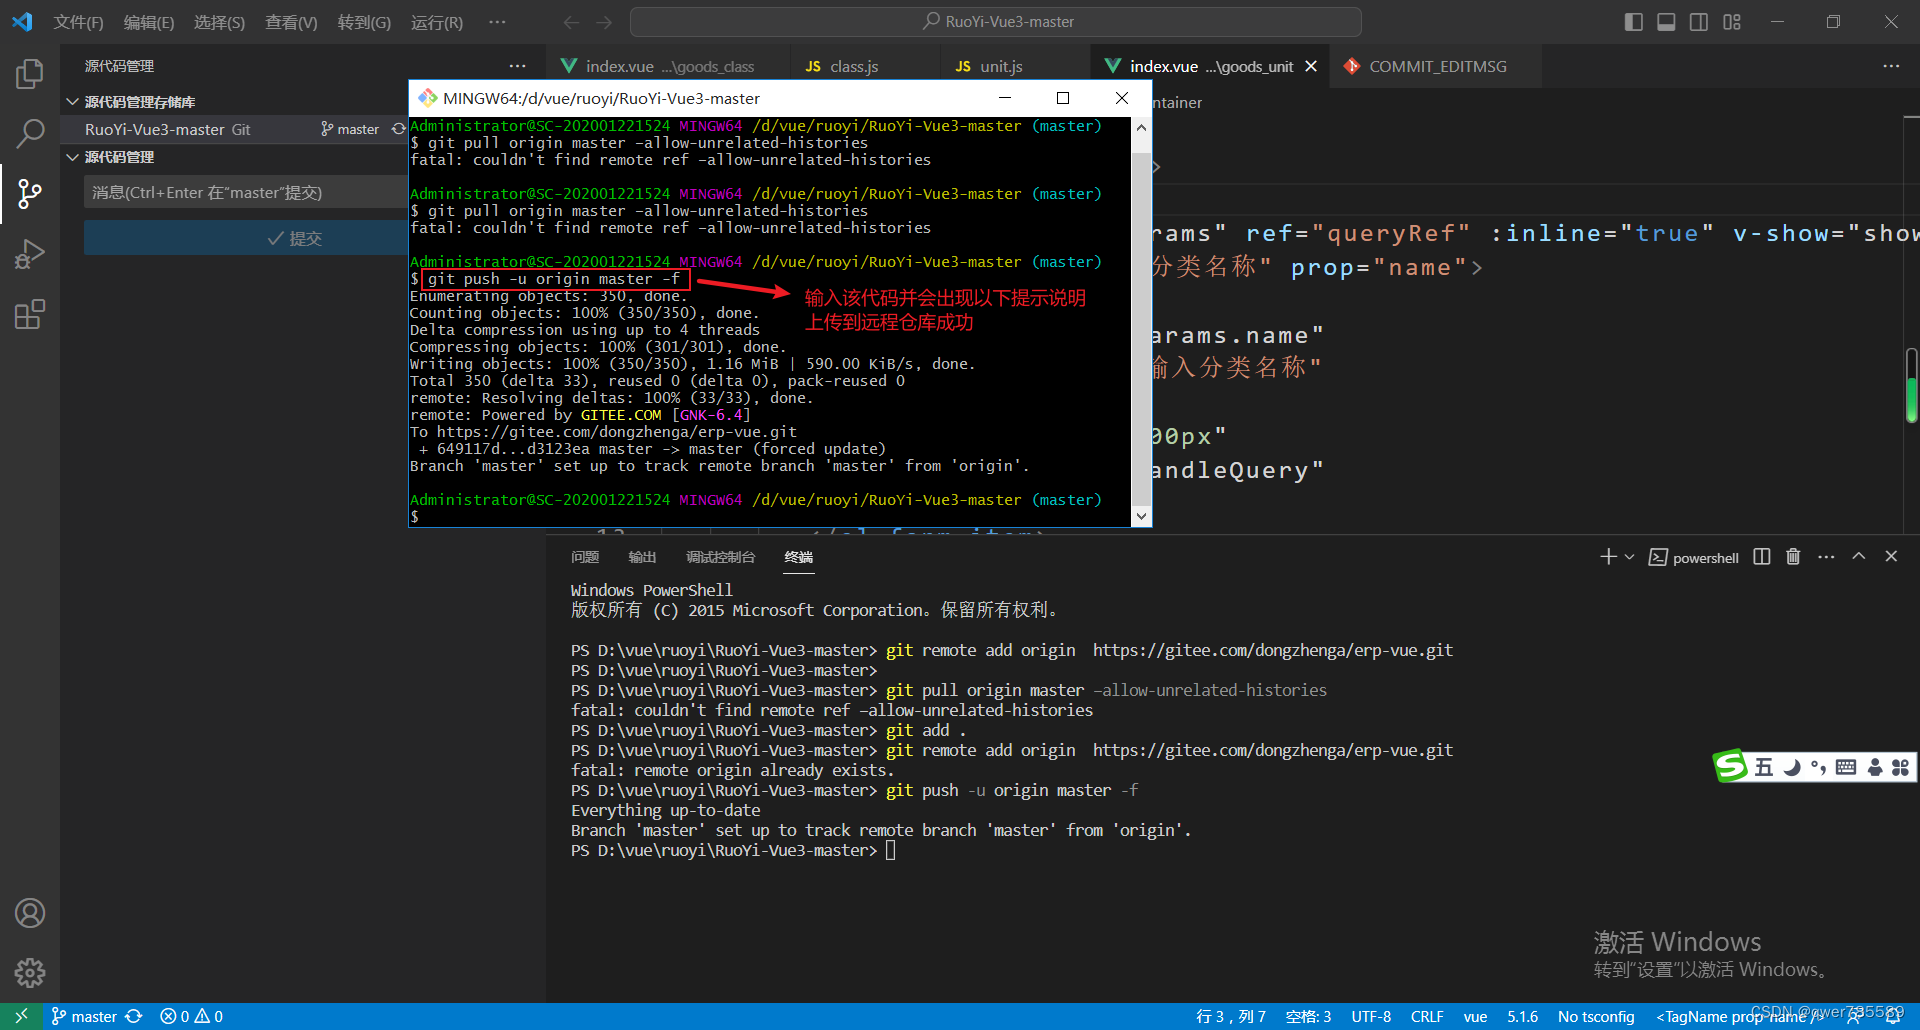Open editor tab bar more actions menu
Image resolution: width=1920 pixels, height=1030 pixels.
(x=1891, y=66)
